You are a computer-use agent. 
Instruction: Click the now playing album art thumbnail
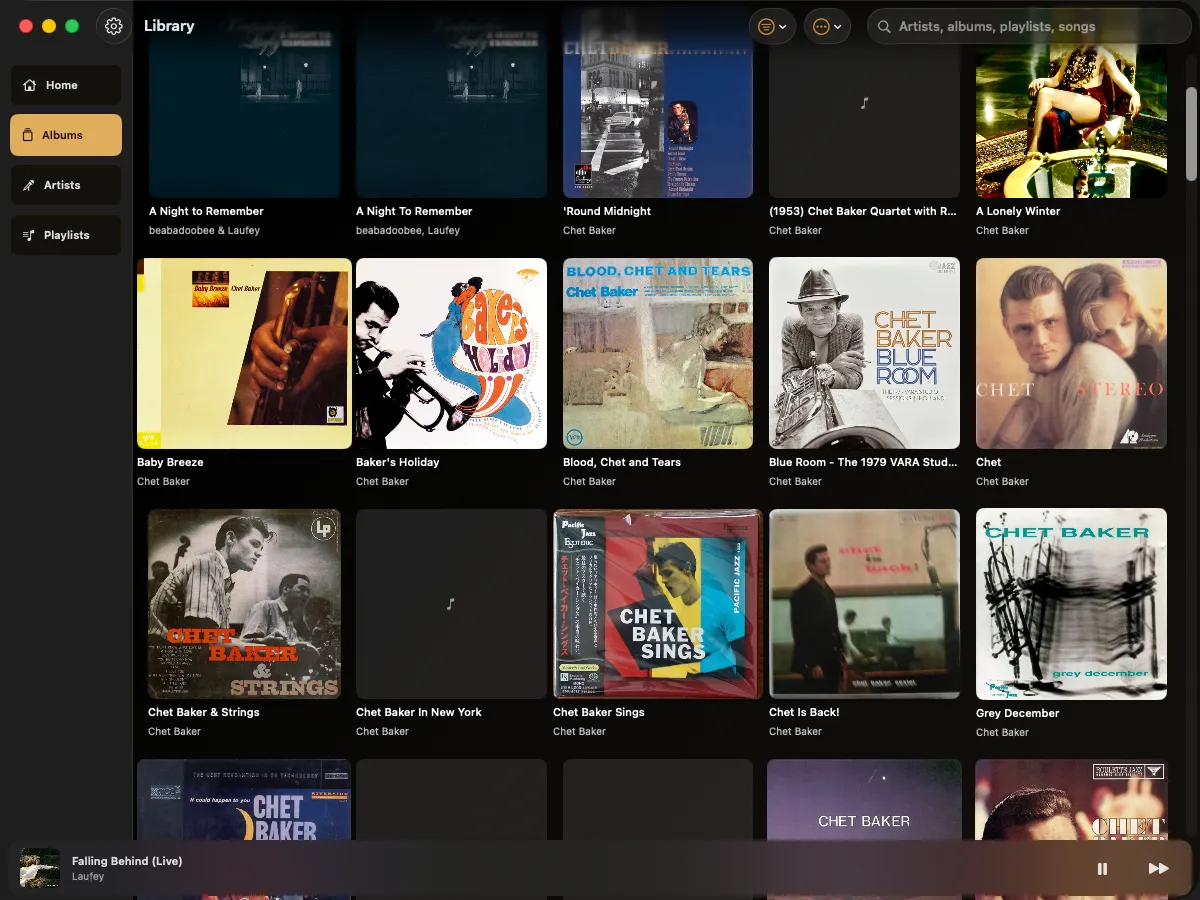40,868
